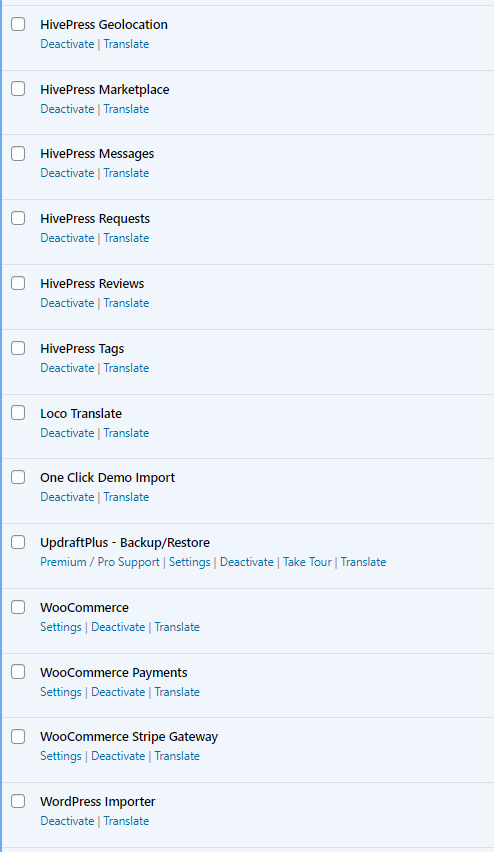Select the UpdraftPlus Backup/Restore checkbox
494x852 pixels.
[x=18, y=542]
